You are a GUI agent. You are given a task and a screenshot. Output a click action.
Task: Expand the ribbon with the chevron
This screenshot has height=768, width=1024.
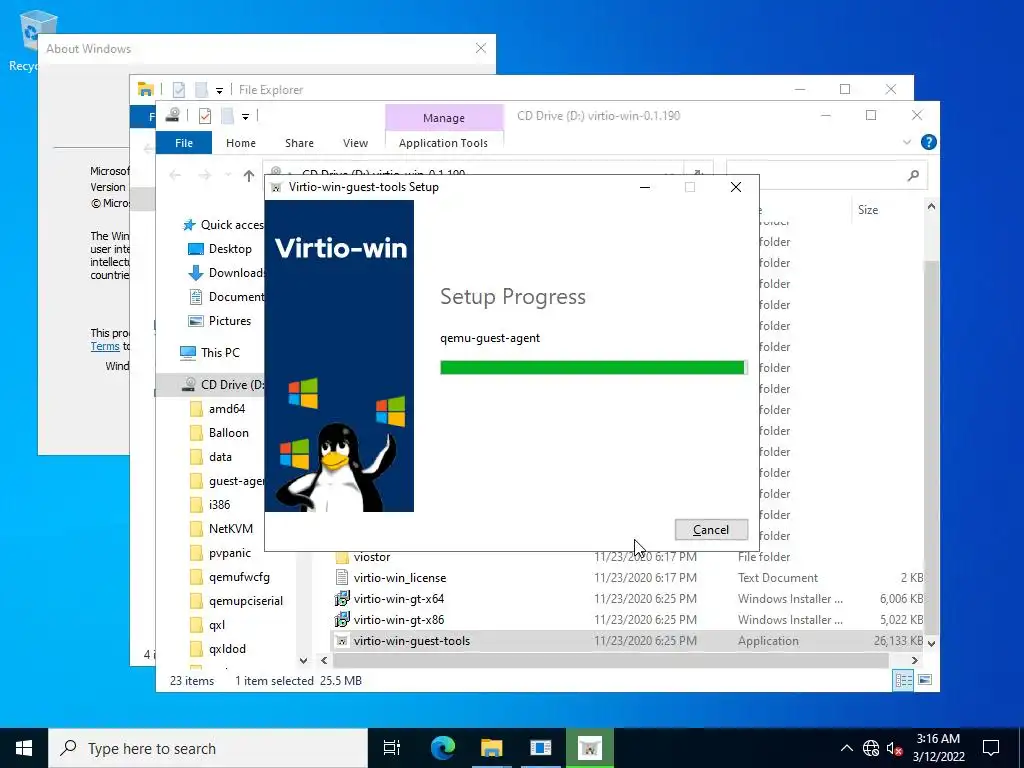(906, 142)
